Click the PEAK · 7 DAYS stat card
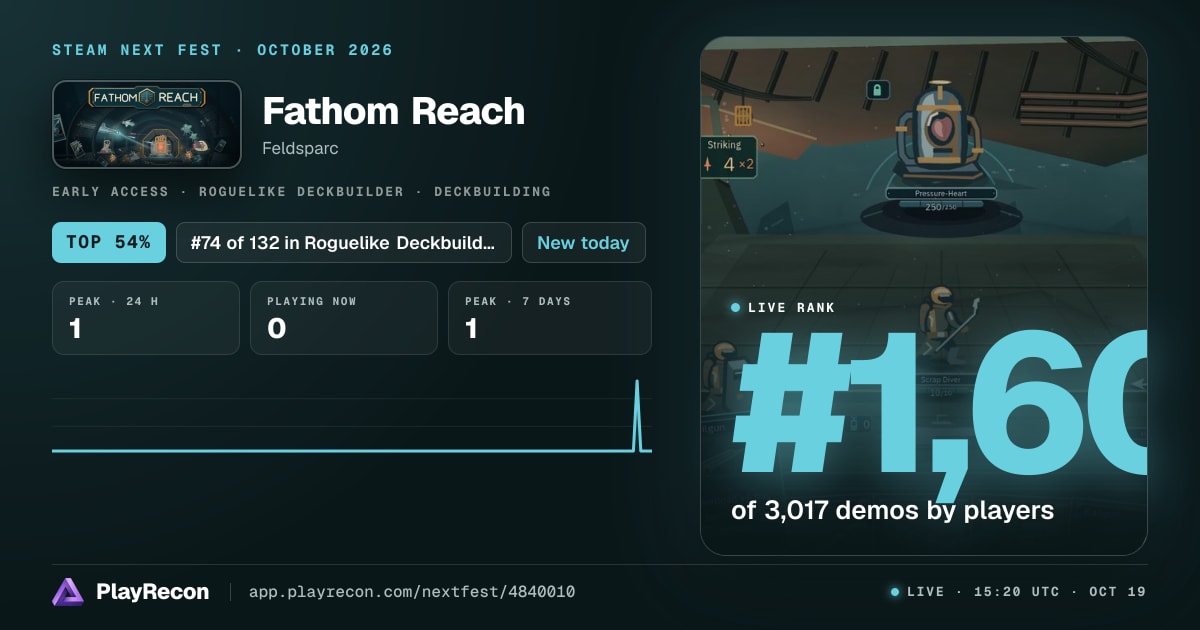This screenshot has height=630, width=1200. point(550,318)
